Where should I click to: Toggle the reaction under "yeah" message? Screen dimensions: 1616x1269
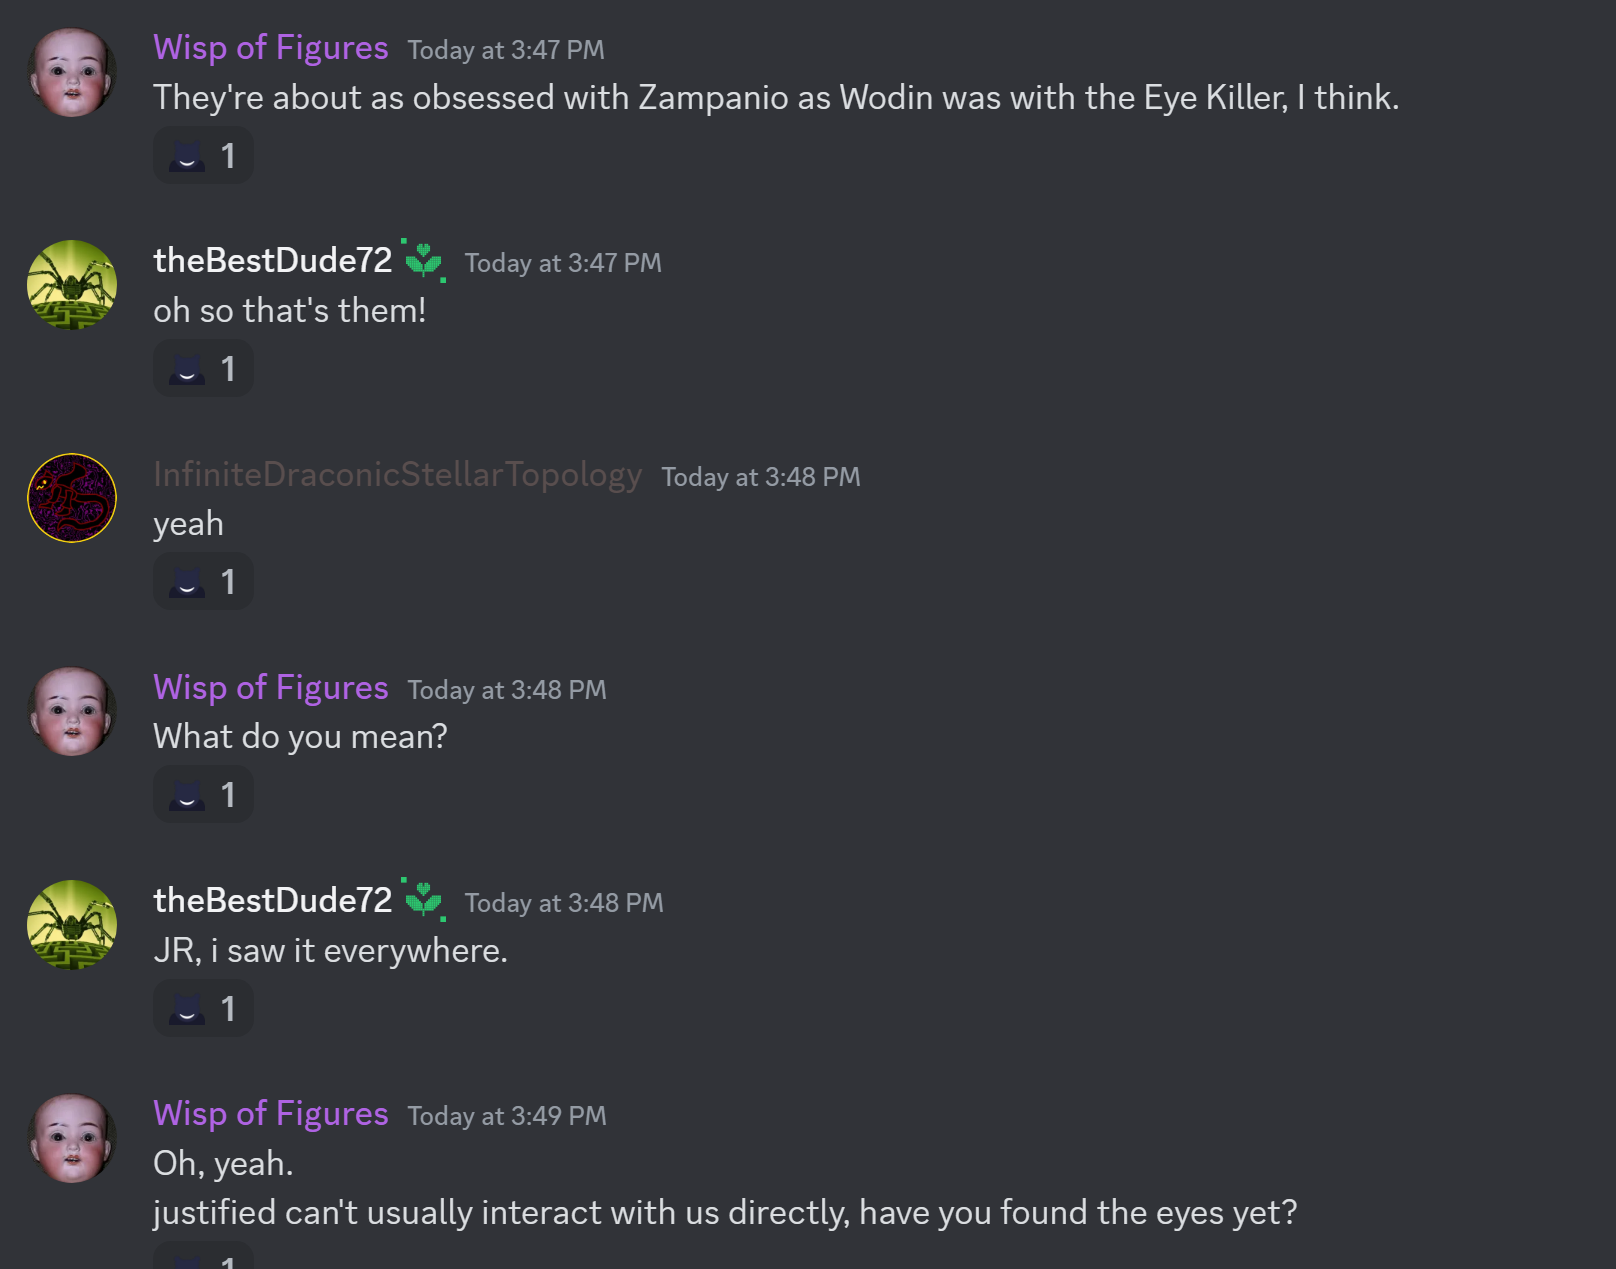point(203,582)
